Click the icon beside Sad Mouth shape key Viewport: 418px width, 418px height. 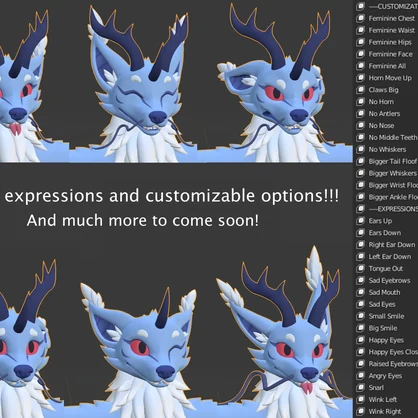[x=360, y=292]
